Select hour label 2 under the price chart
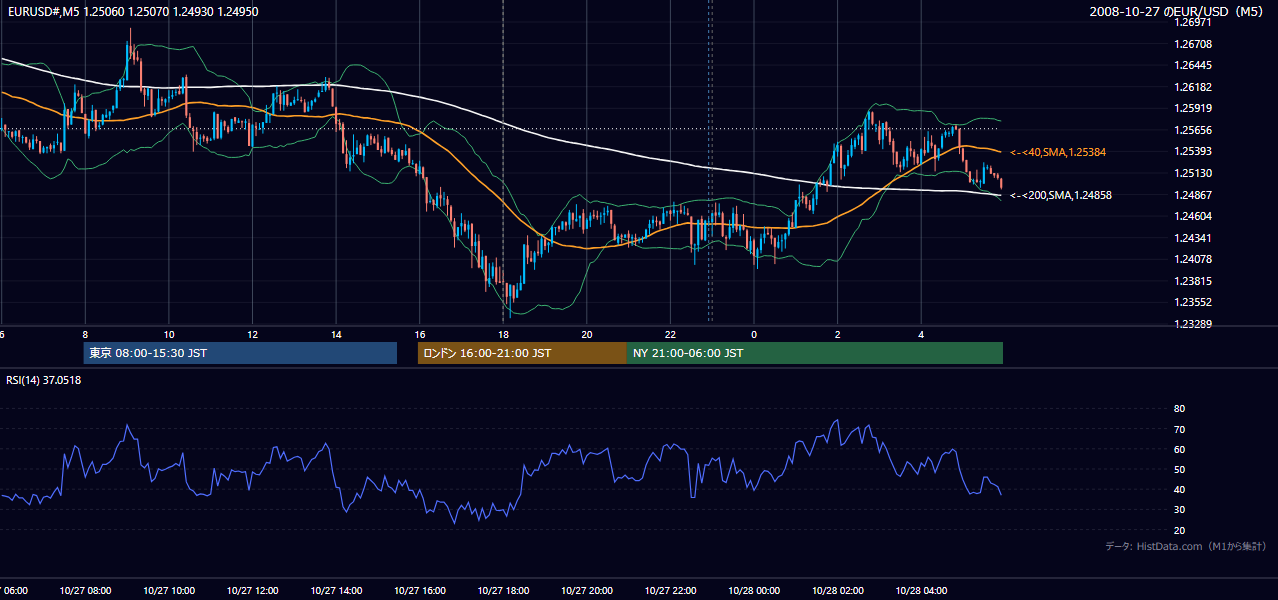The width and height of the screenshot is (1278, 600). coord(837,334)
